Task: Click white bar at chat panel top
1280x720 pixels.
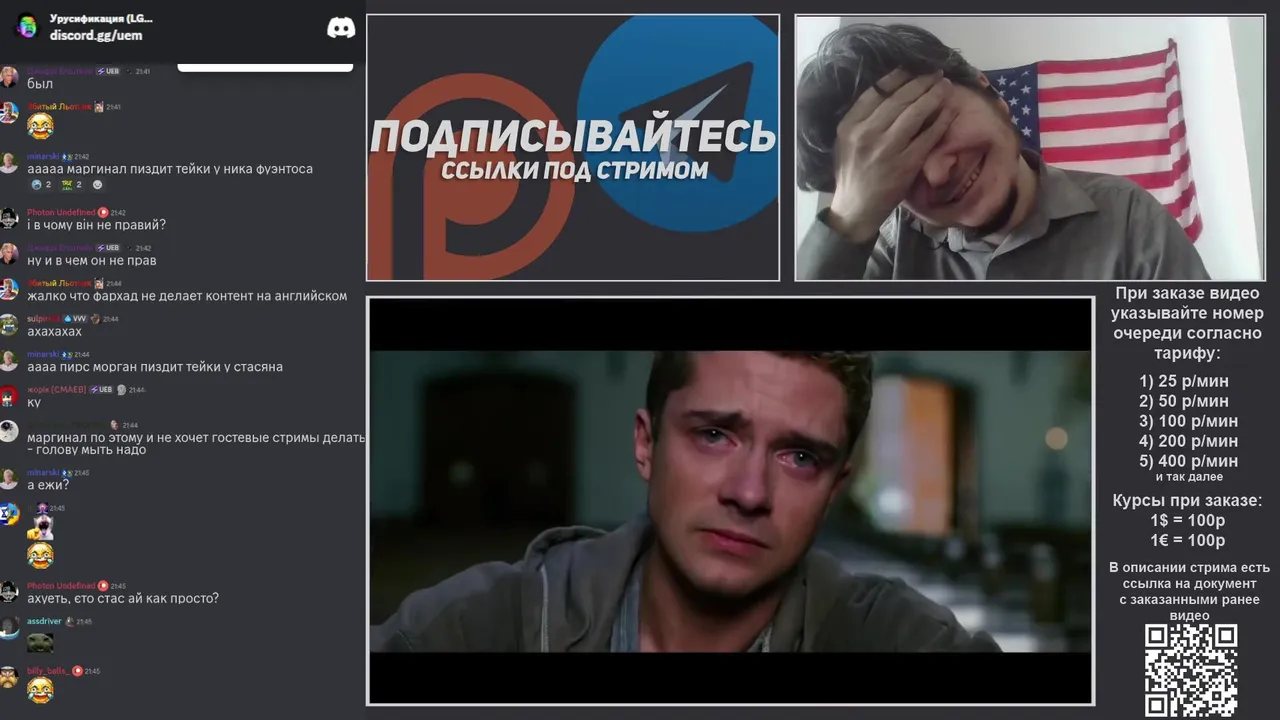Action: coord(265,68)
